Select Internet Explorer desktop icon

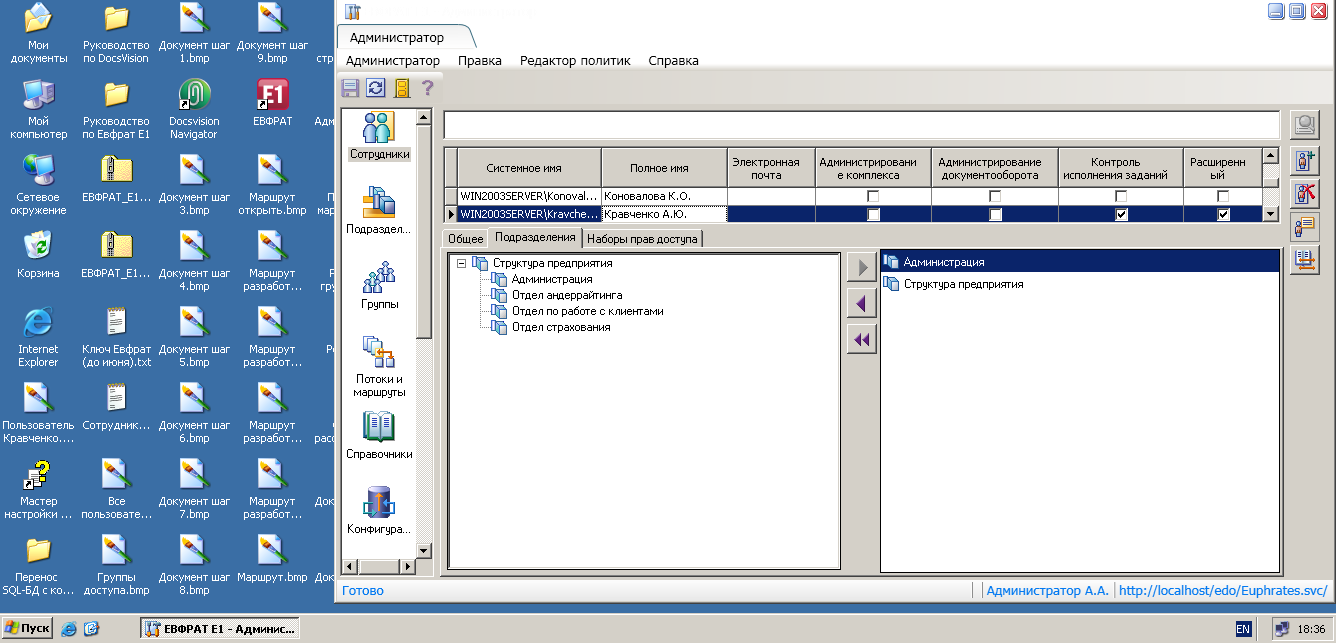click(38, 338)
